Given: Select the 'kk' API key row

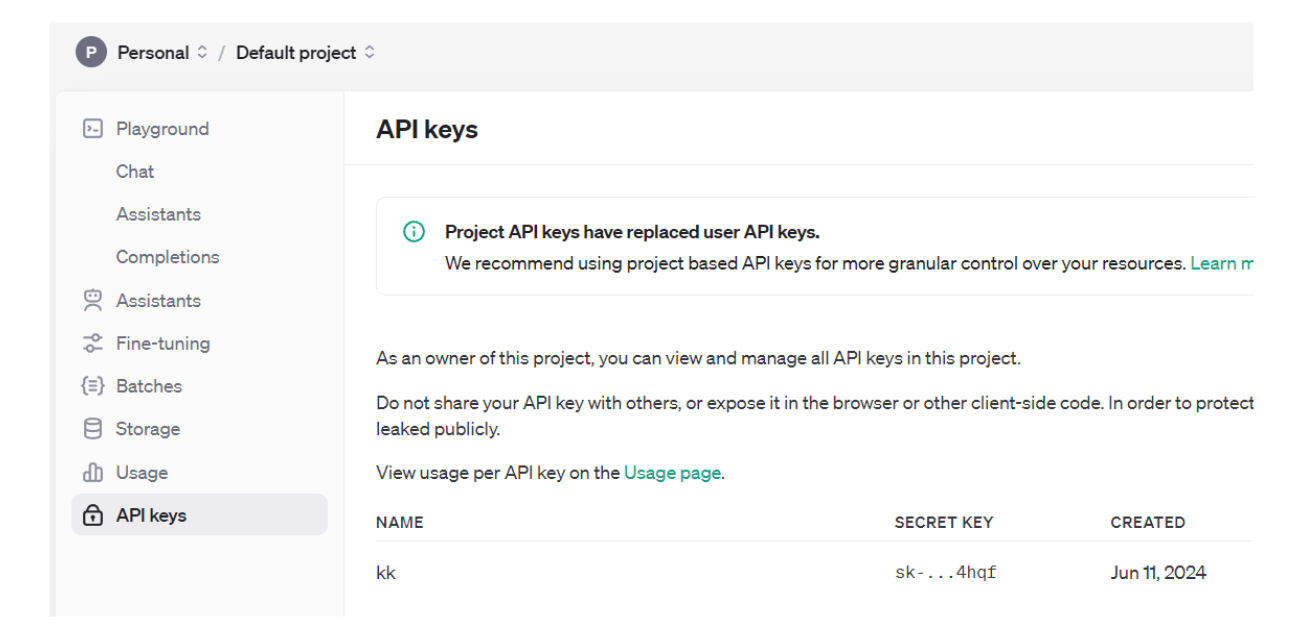Looking at the screenshot, I should pyautogui.click(x=386, y=573).
